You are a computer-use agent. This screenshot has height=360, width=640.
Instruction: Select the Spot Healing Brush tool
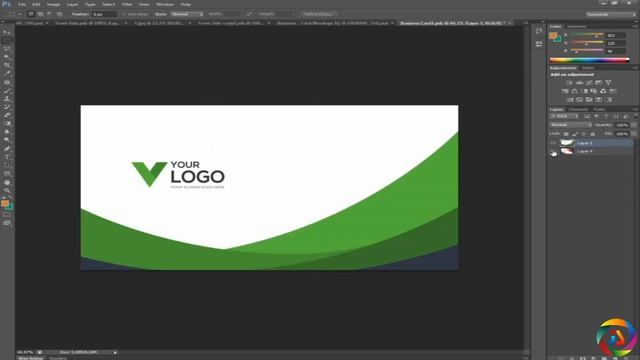pyautogui.click(x=7, y=82)
